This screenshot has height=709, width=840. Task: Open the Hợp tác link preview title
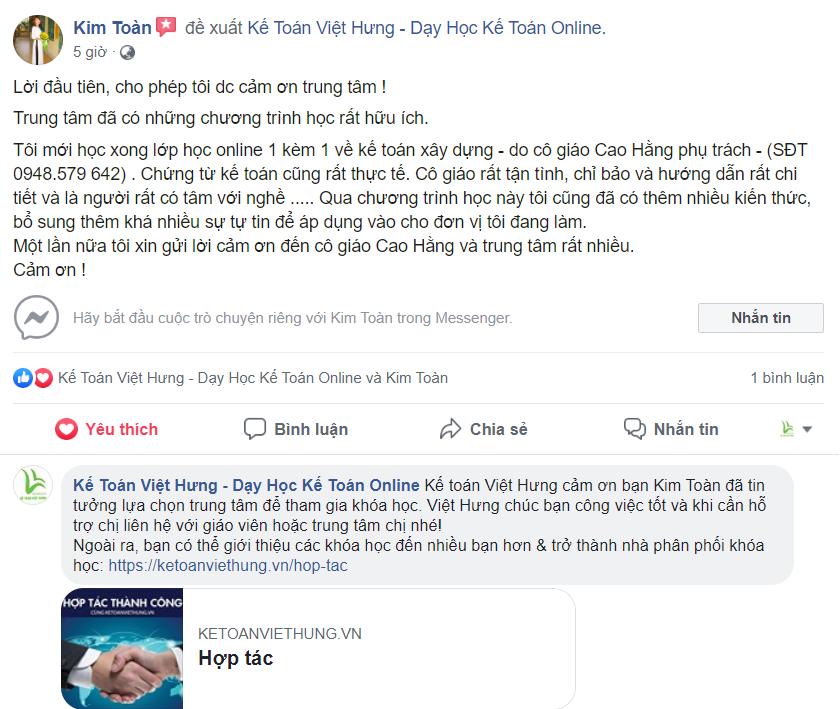pos(236,658)
